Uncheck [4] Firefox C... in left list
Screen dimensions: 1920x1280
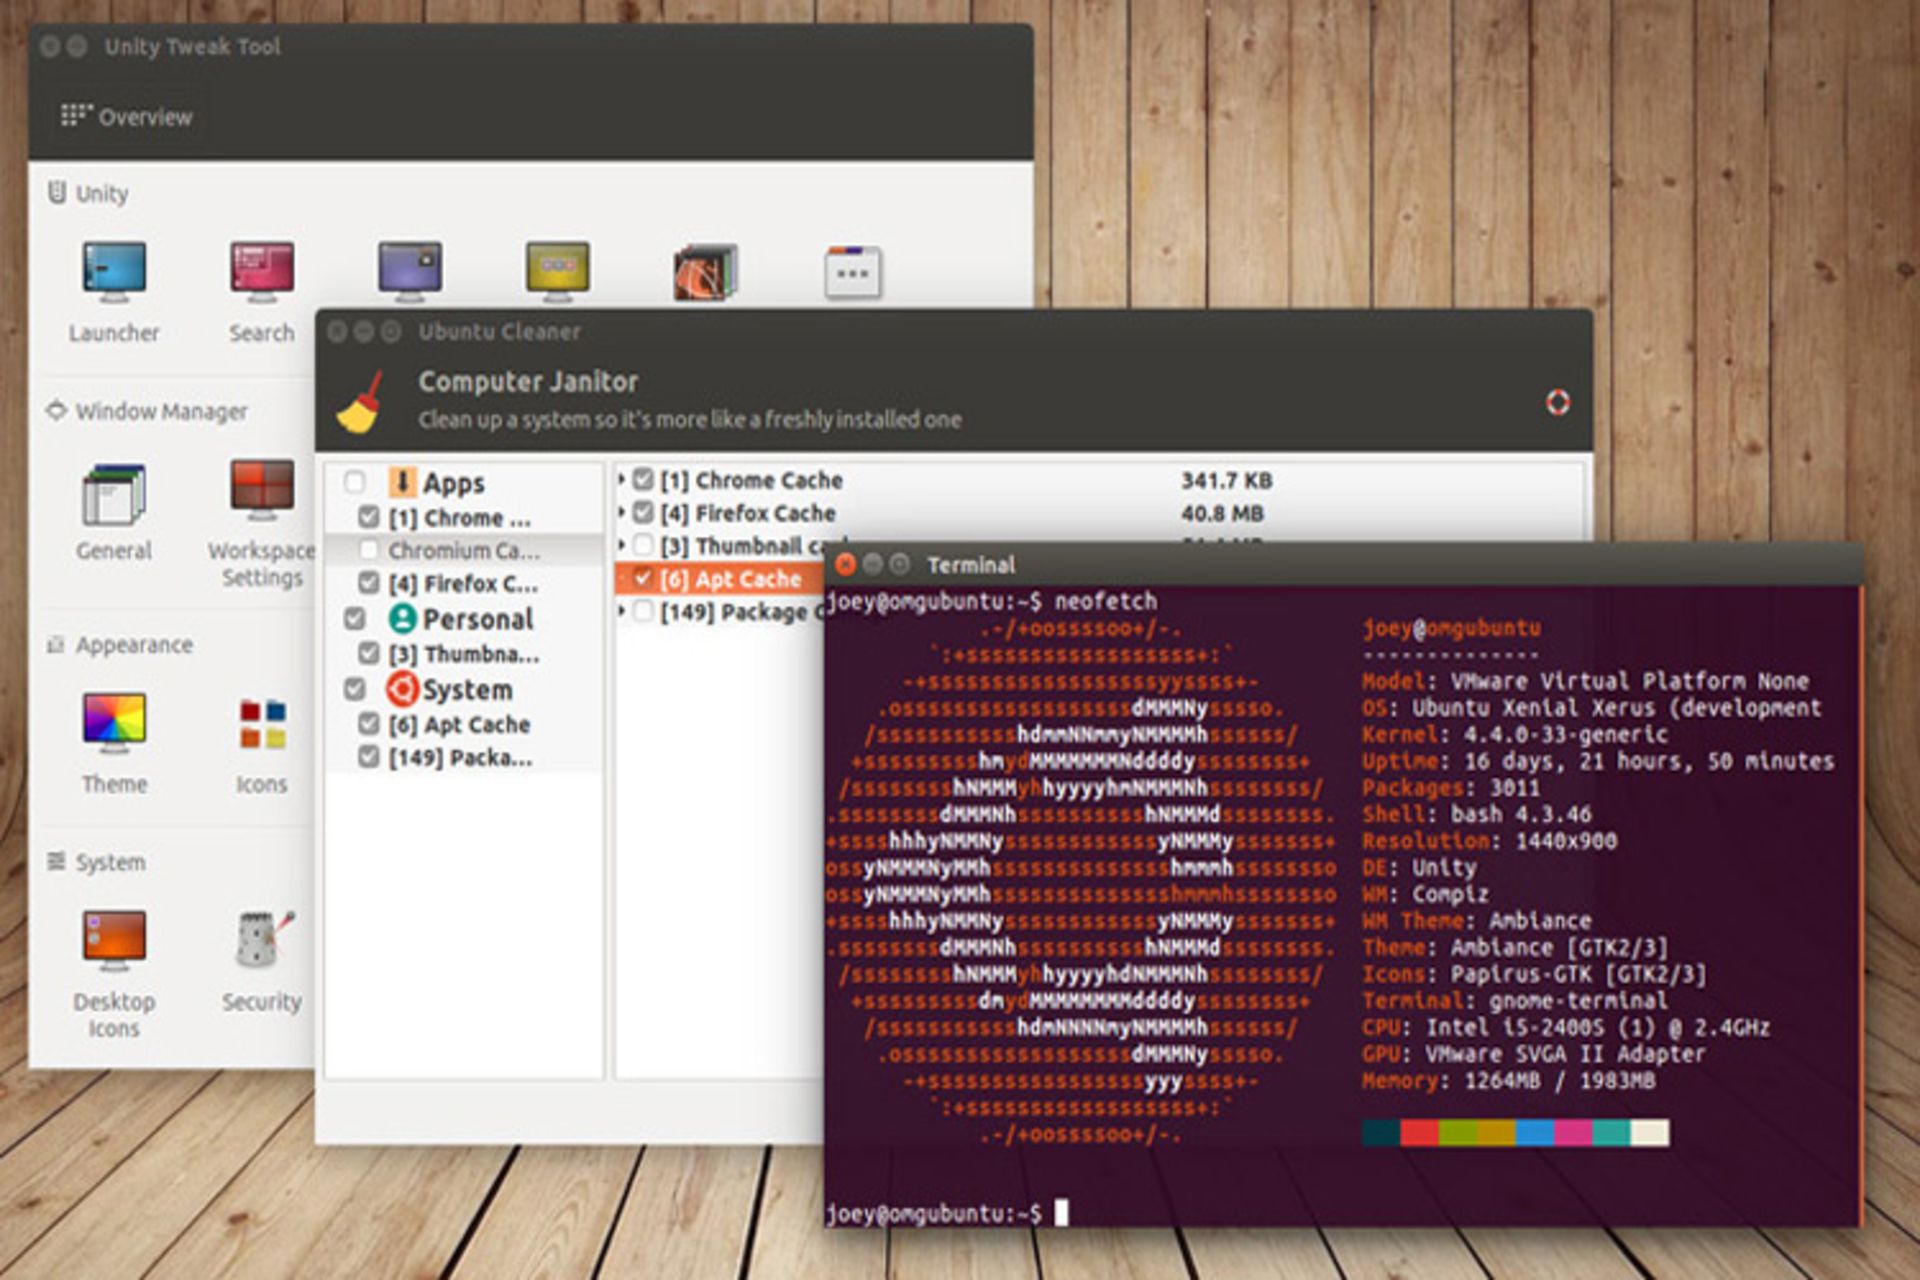(369, 583)
